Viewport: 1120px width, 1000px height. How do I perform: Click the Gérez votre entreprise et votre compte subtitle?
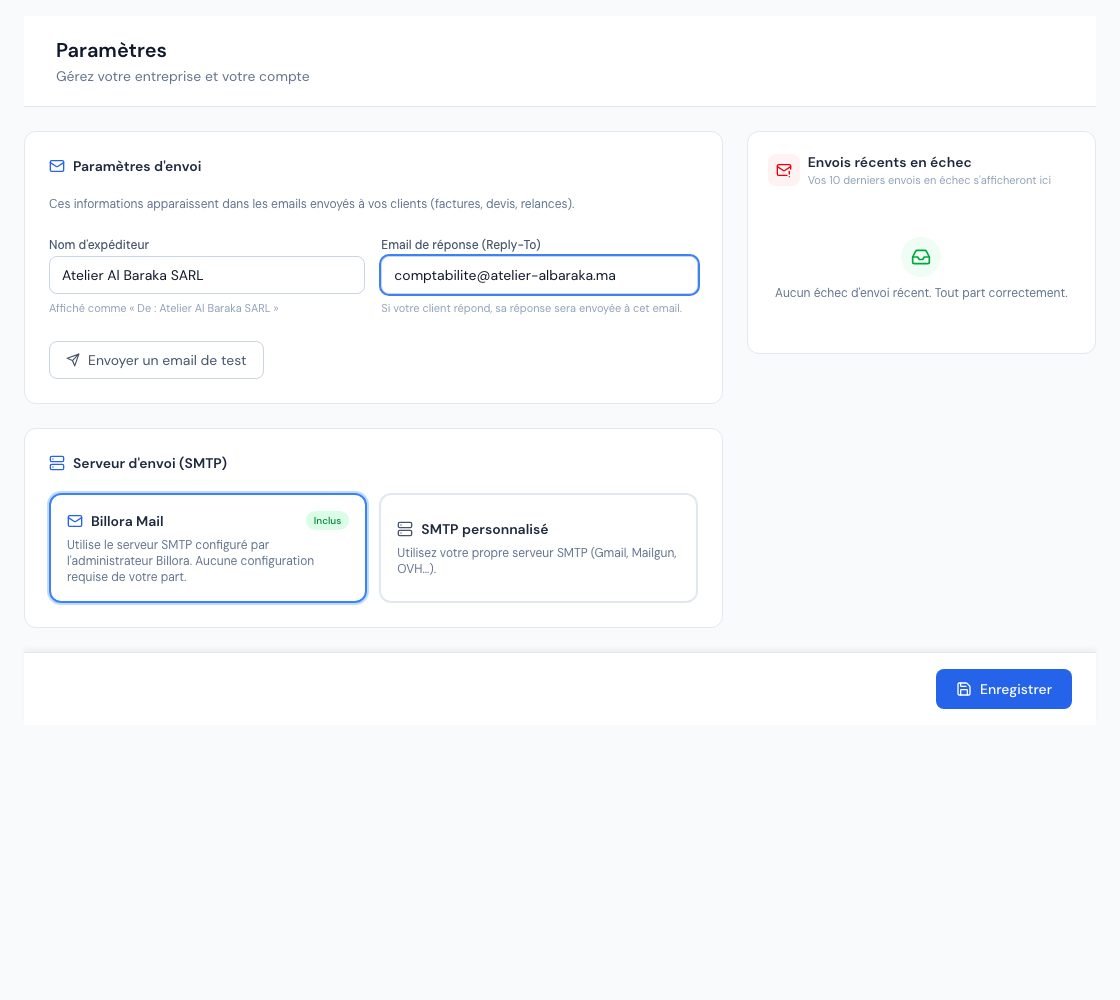pos(183,76)
